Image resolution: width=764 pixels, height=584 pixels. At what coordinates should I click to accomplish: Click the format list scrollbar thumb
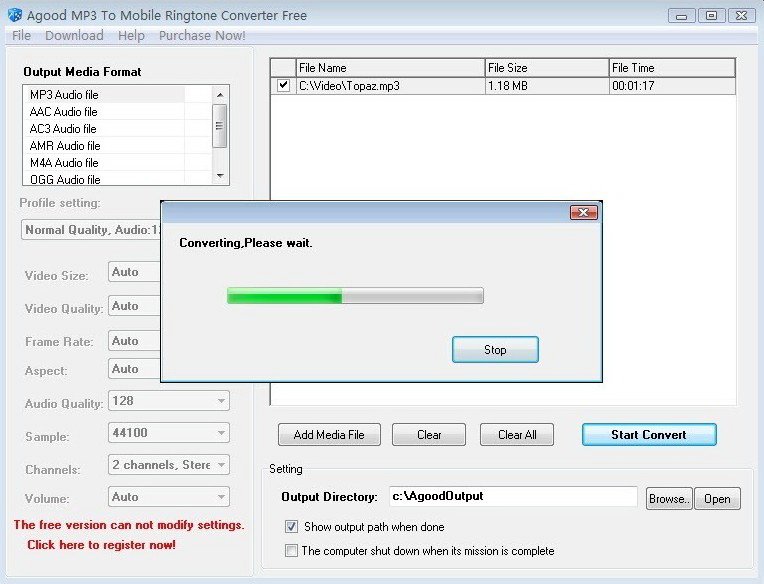(220, 126)
